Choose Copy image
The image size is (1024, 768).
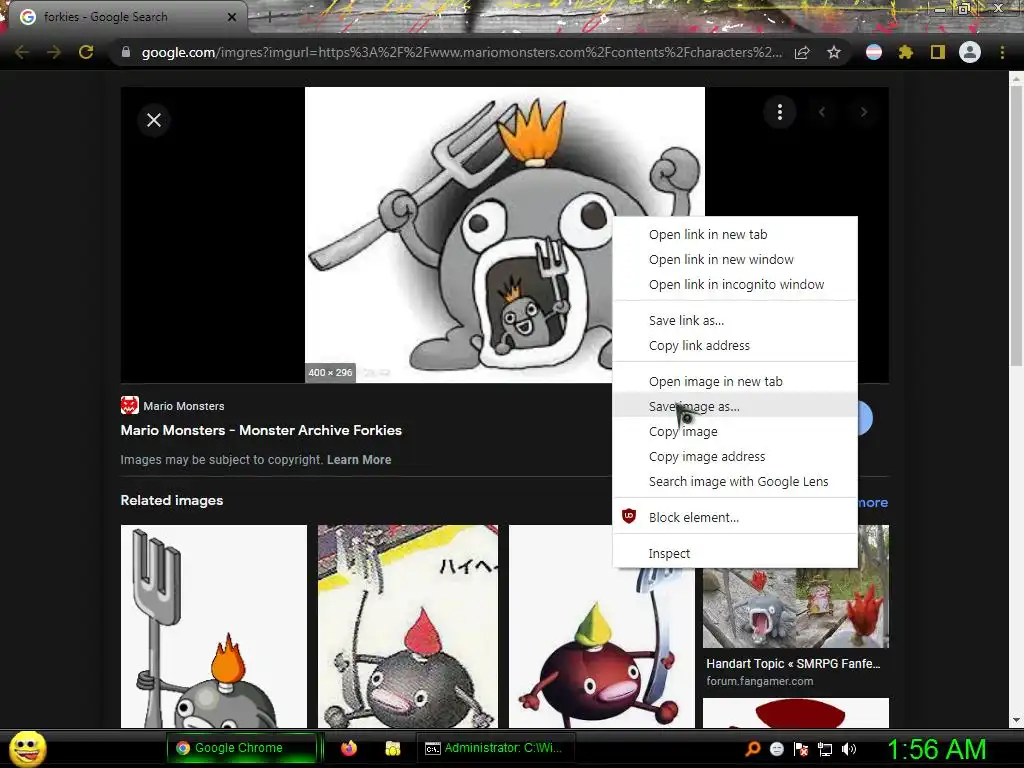pyautogui.click(x=735, y=432)
